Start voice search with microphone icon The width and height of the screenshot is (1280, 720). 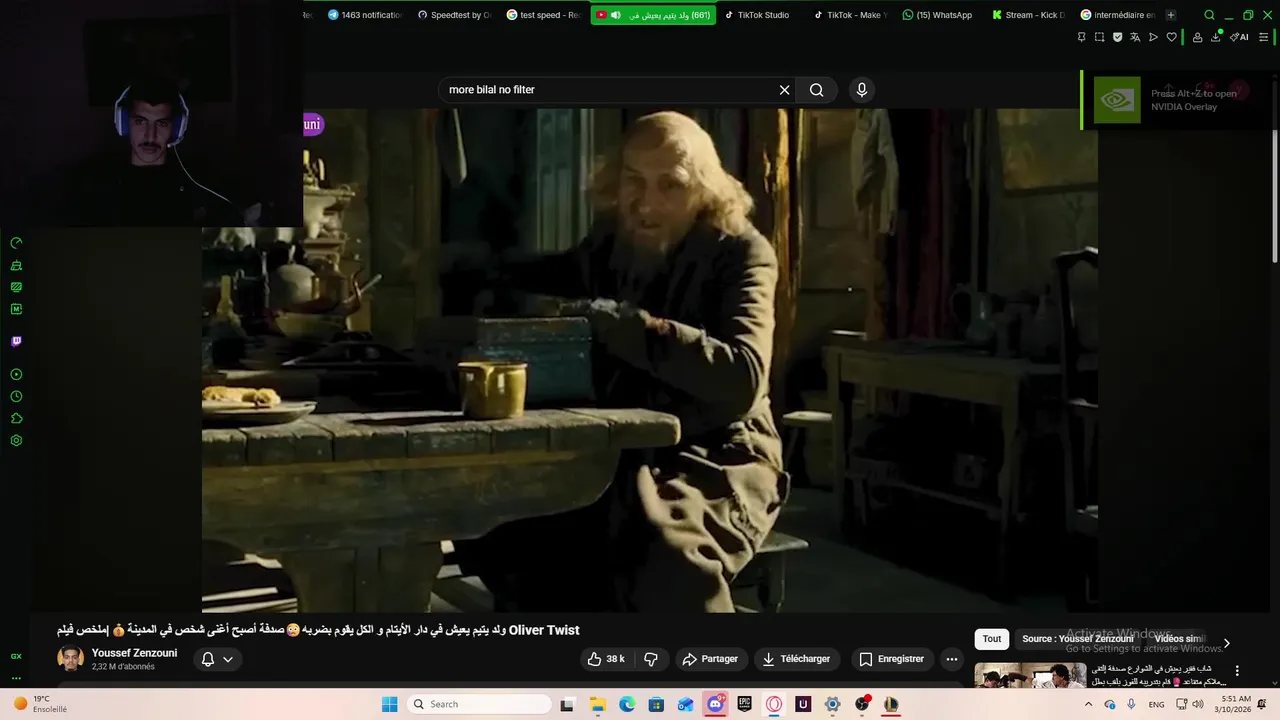(x=862, y=90)
